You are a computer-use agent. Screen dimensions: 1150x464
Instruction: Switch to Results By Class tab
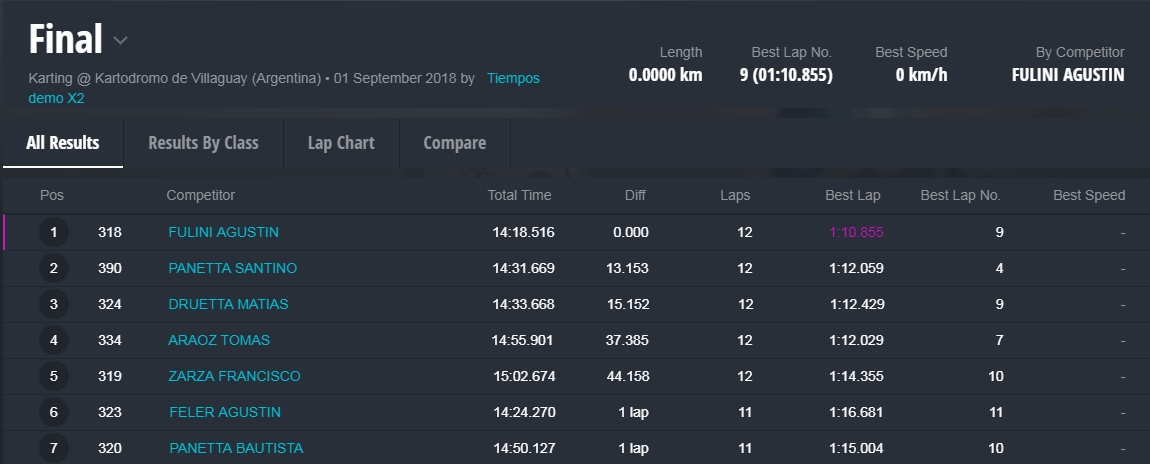pos(203,143)
